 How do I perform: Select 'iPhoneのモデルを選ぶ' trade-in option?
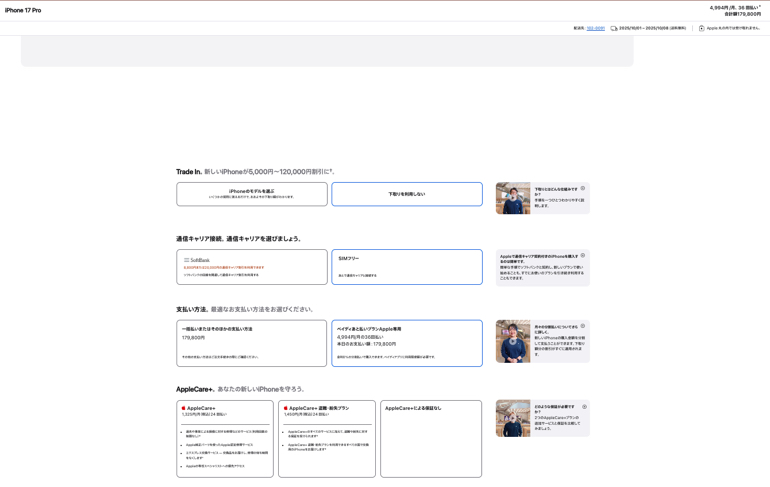click(252, 194)
